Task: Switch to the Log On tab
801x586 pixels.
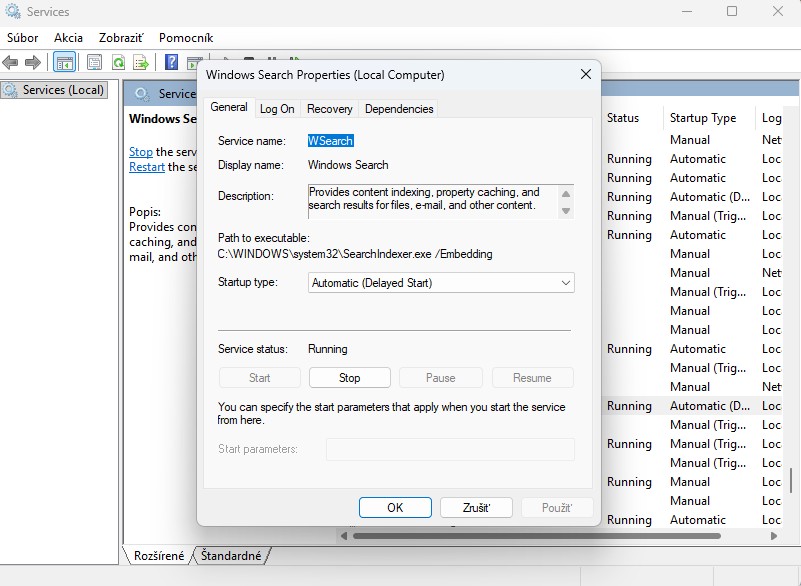Action: click(277, 109)
